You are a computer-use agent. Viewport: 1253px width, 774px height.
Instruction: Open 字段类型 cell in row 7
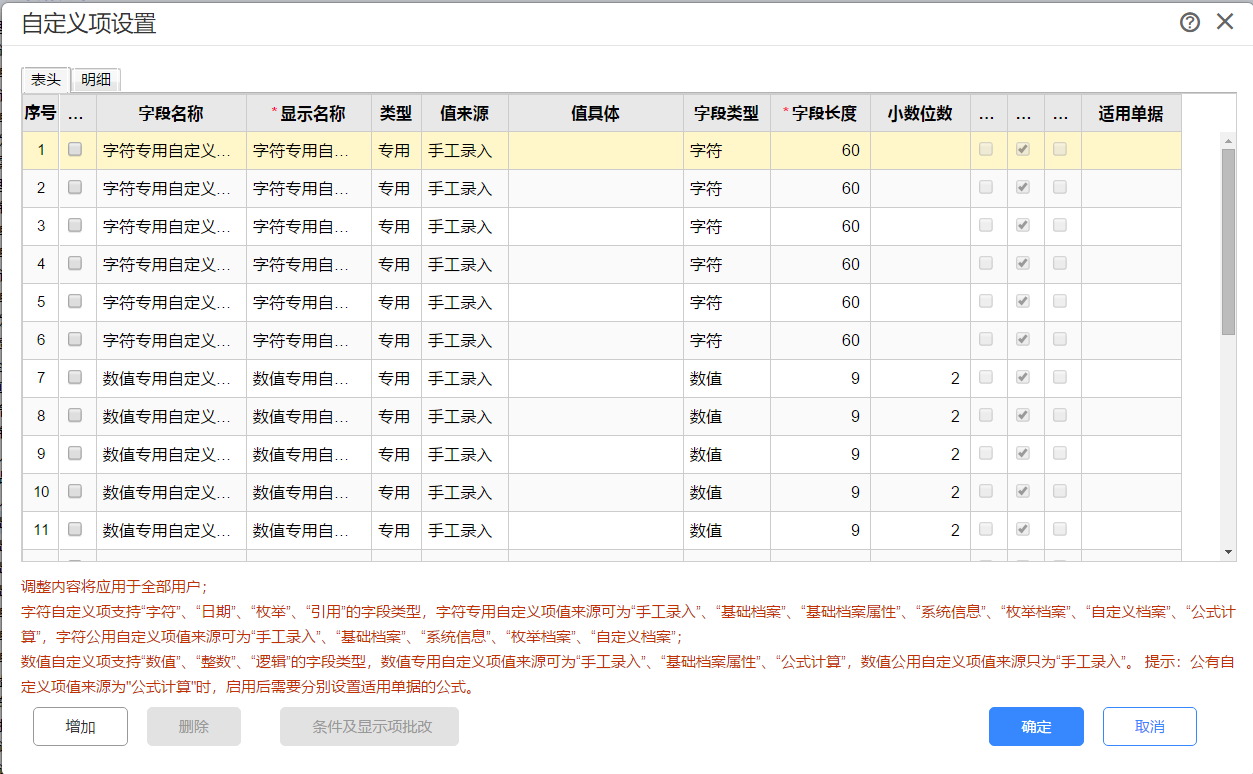click(x=726, y=379)
